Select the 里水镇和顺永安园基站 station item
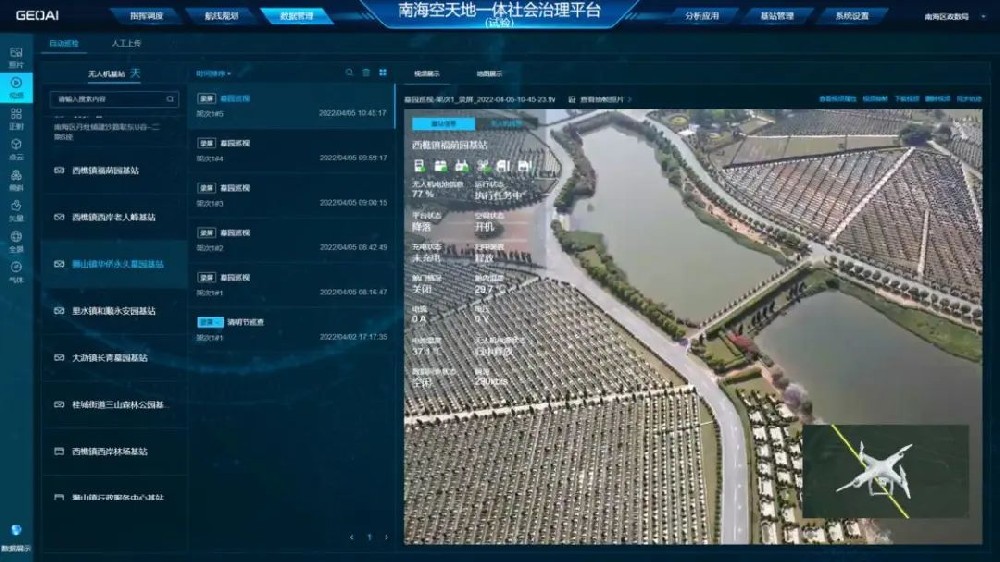Viewport: 1000px width, 562px height. point(113,311)
